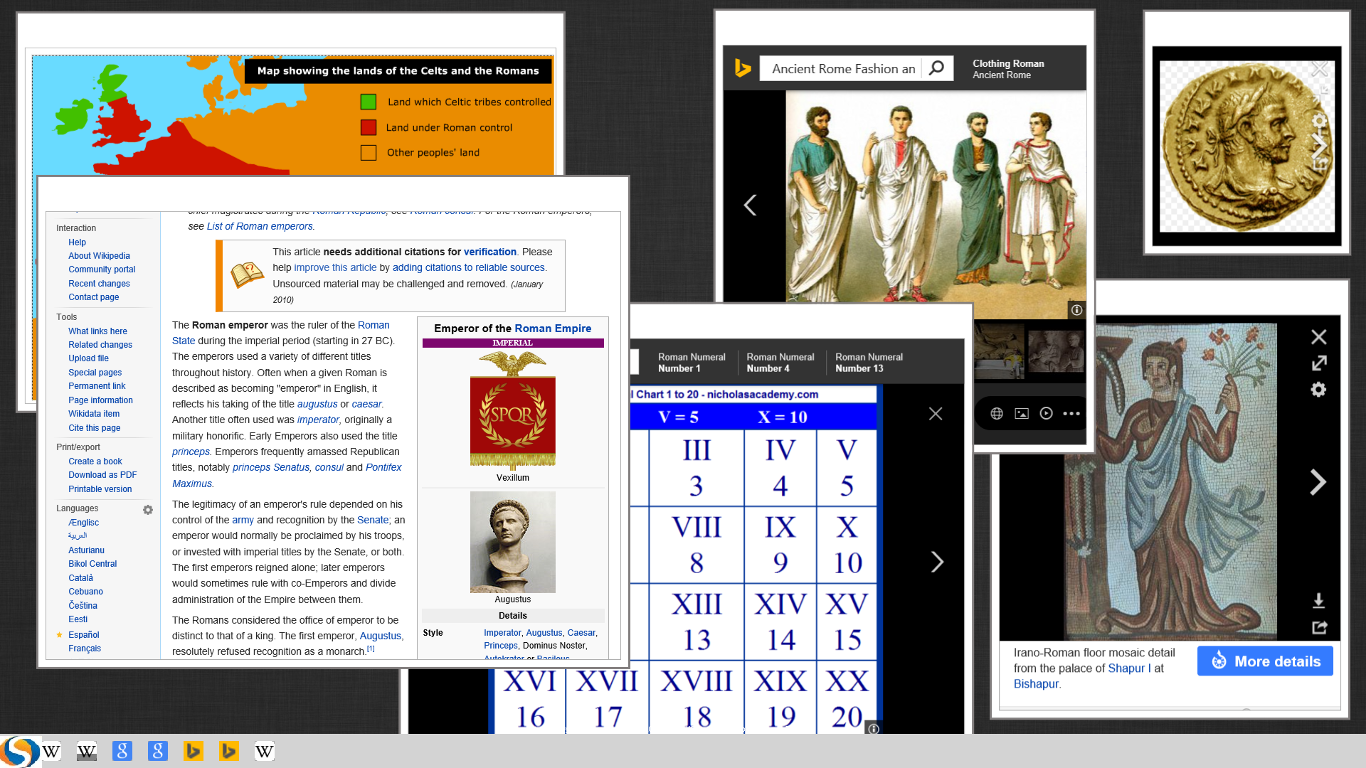Close the Roman numeral chart viewer with the X
This screenshot has width=1366, height=768.
(x=935, y=413)
